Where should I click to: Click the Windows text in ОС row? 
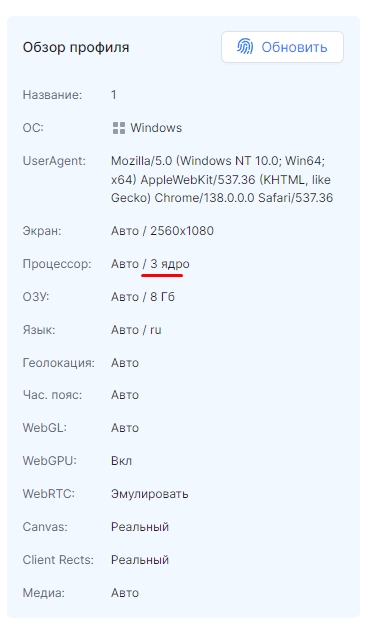(x=156, y=128)
